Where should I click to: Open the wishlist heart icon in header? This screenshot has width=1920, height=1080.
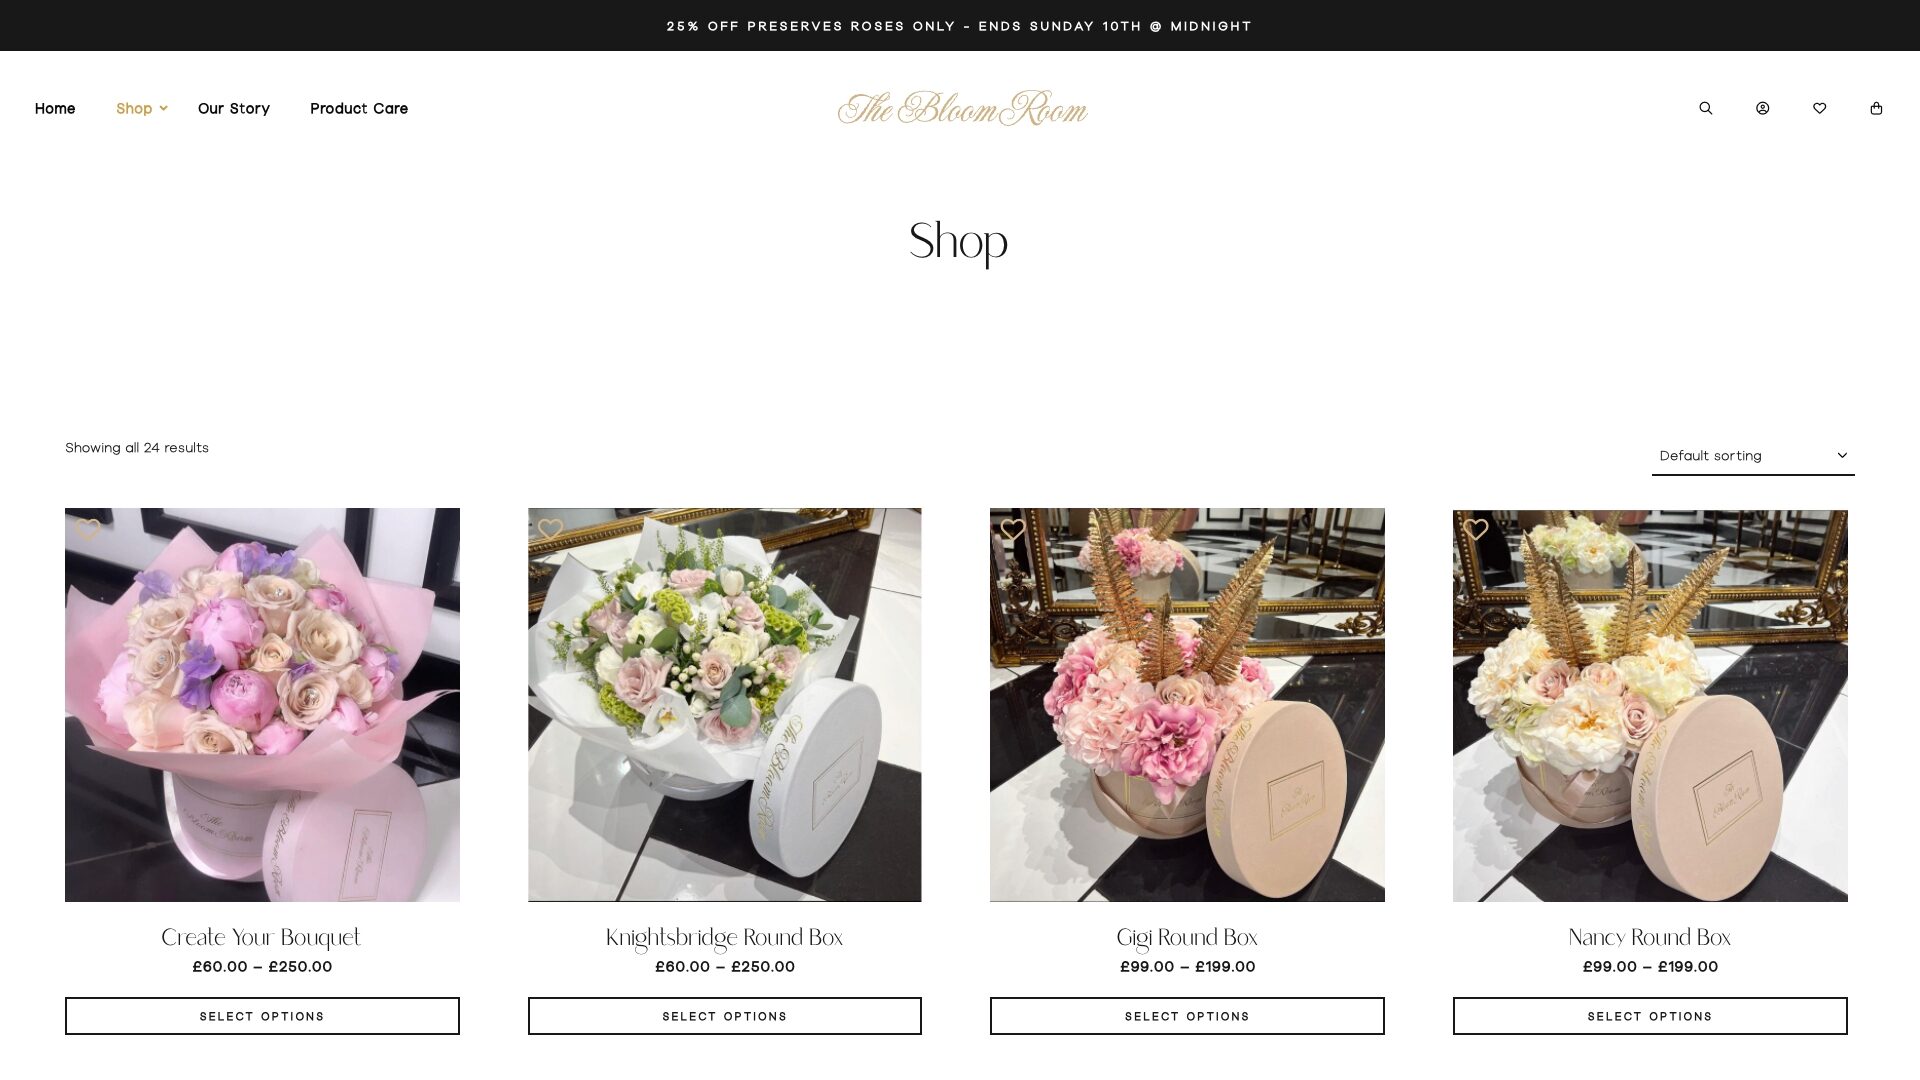[1819, 108]
